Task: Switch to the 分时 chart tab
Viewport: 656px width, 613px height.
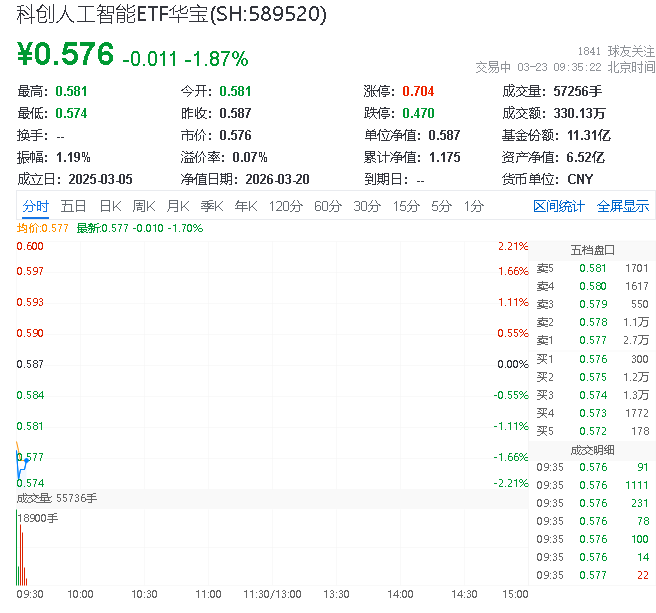Action: pyautogui.click(x=35, y=207)
